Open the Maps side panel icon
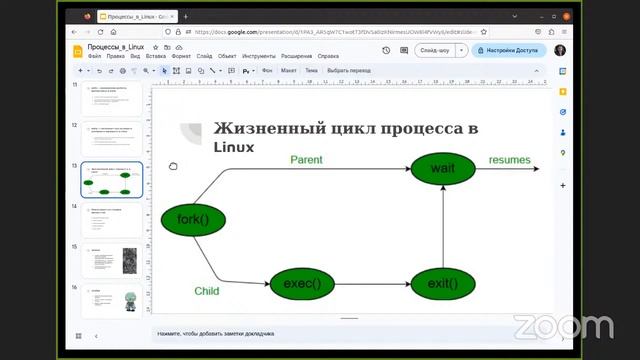The image size is (640, 360). tap(563, 153)
